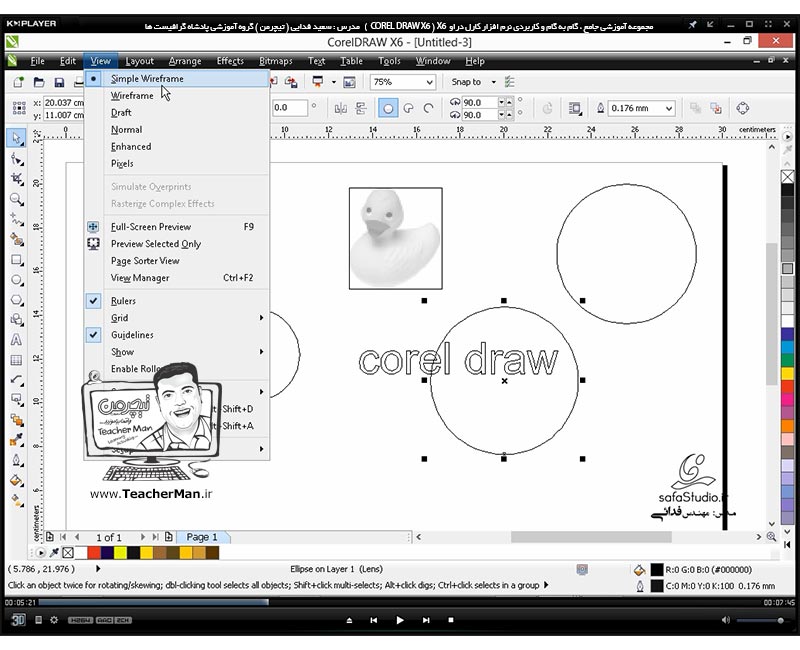Select the Ellipse tool in the toolbox
This screenshot has width=800, height=650.
16,280
